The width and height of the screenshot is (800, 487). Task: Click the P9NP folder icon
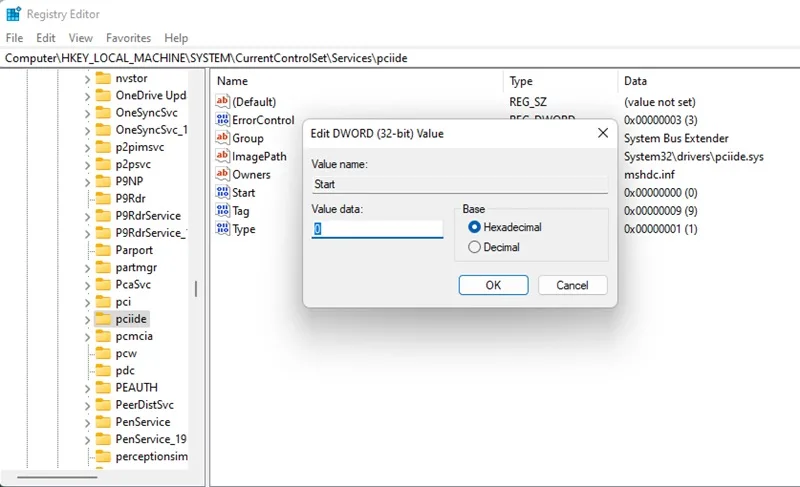pos(103,181)
